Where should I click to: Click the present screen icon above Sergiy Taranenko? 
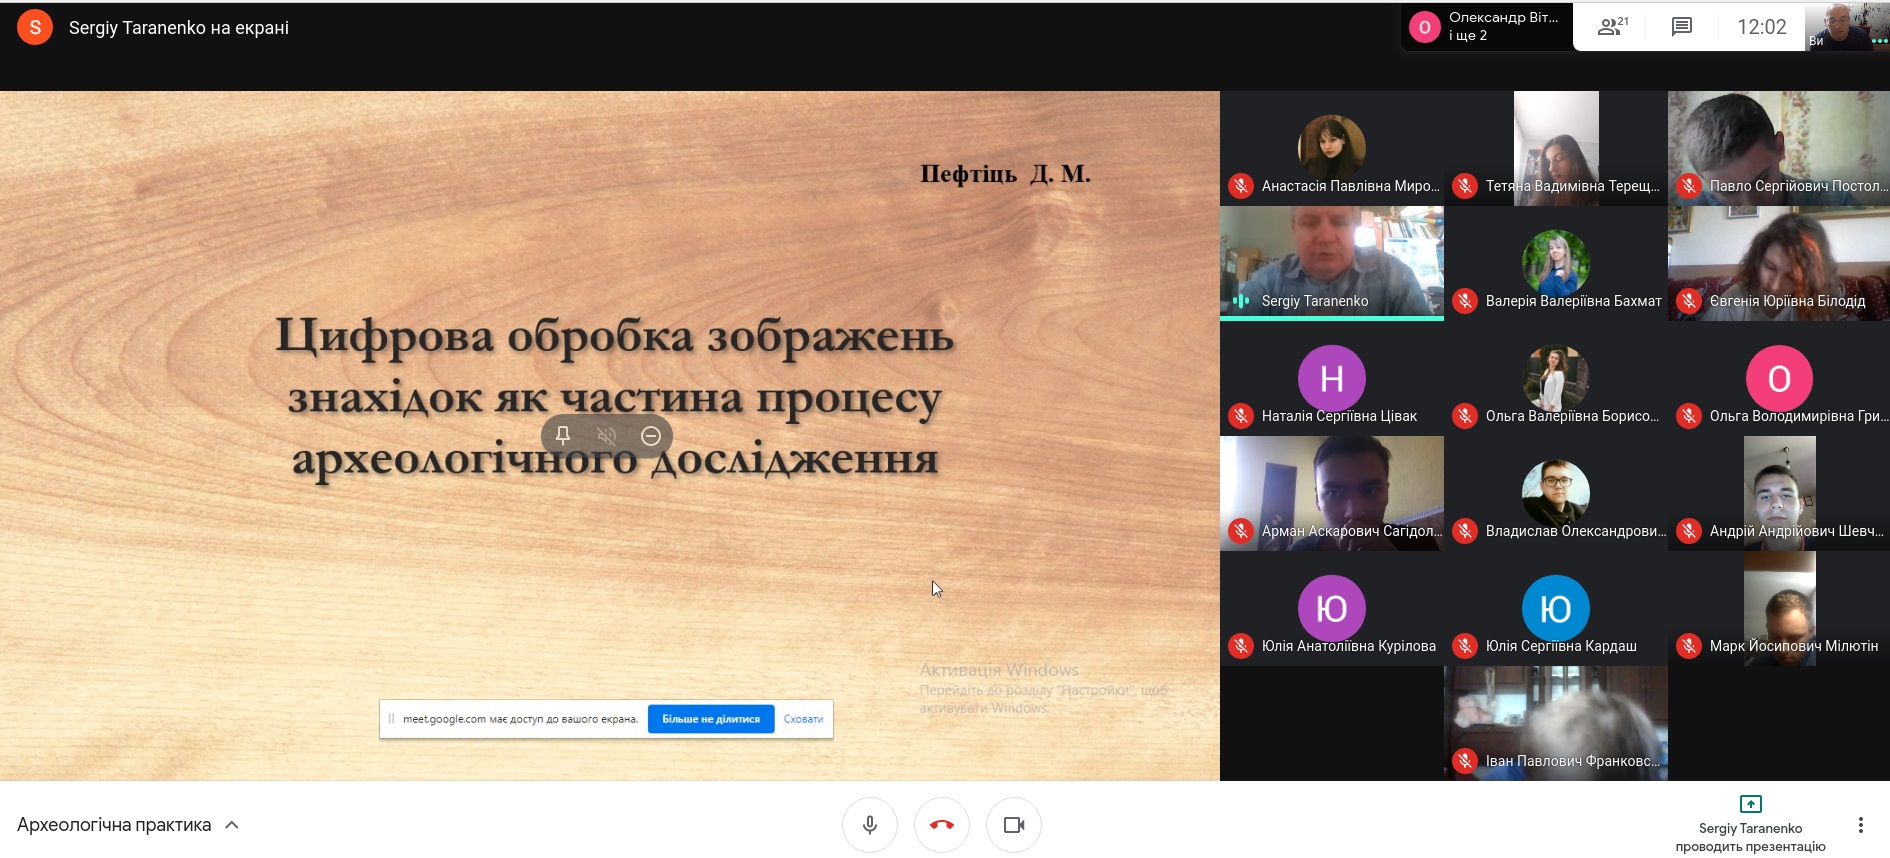pyautogui.click(x=1750, y=804)
